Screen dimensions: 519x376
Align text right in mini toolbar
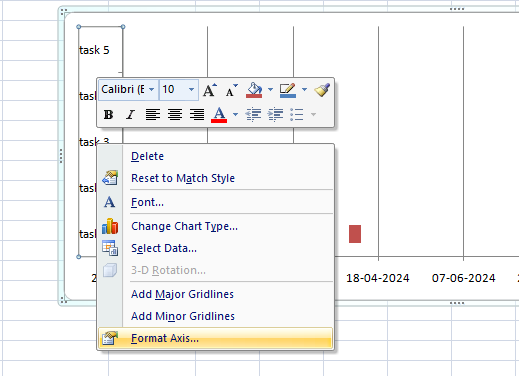pos(197,115)
